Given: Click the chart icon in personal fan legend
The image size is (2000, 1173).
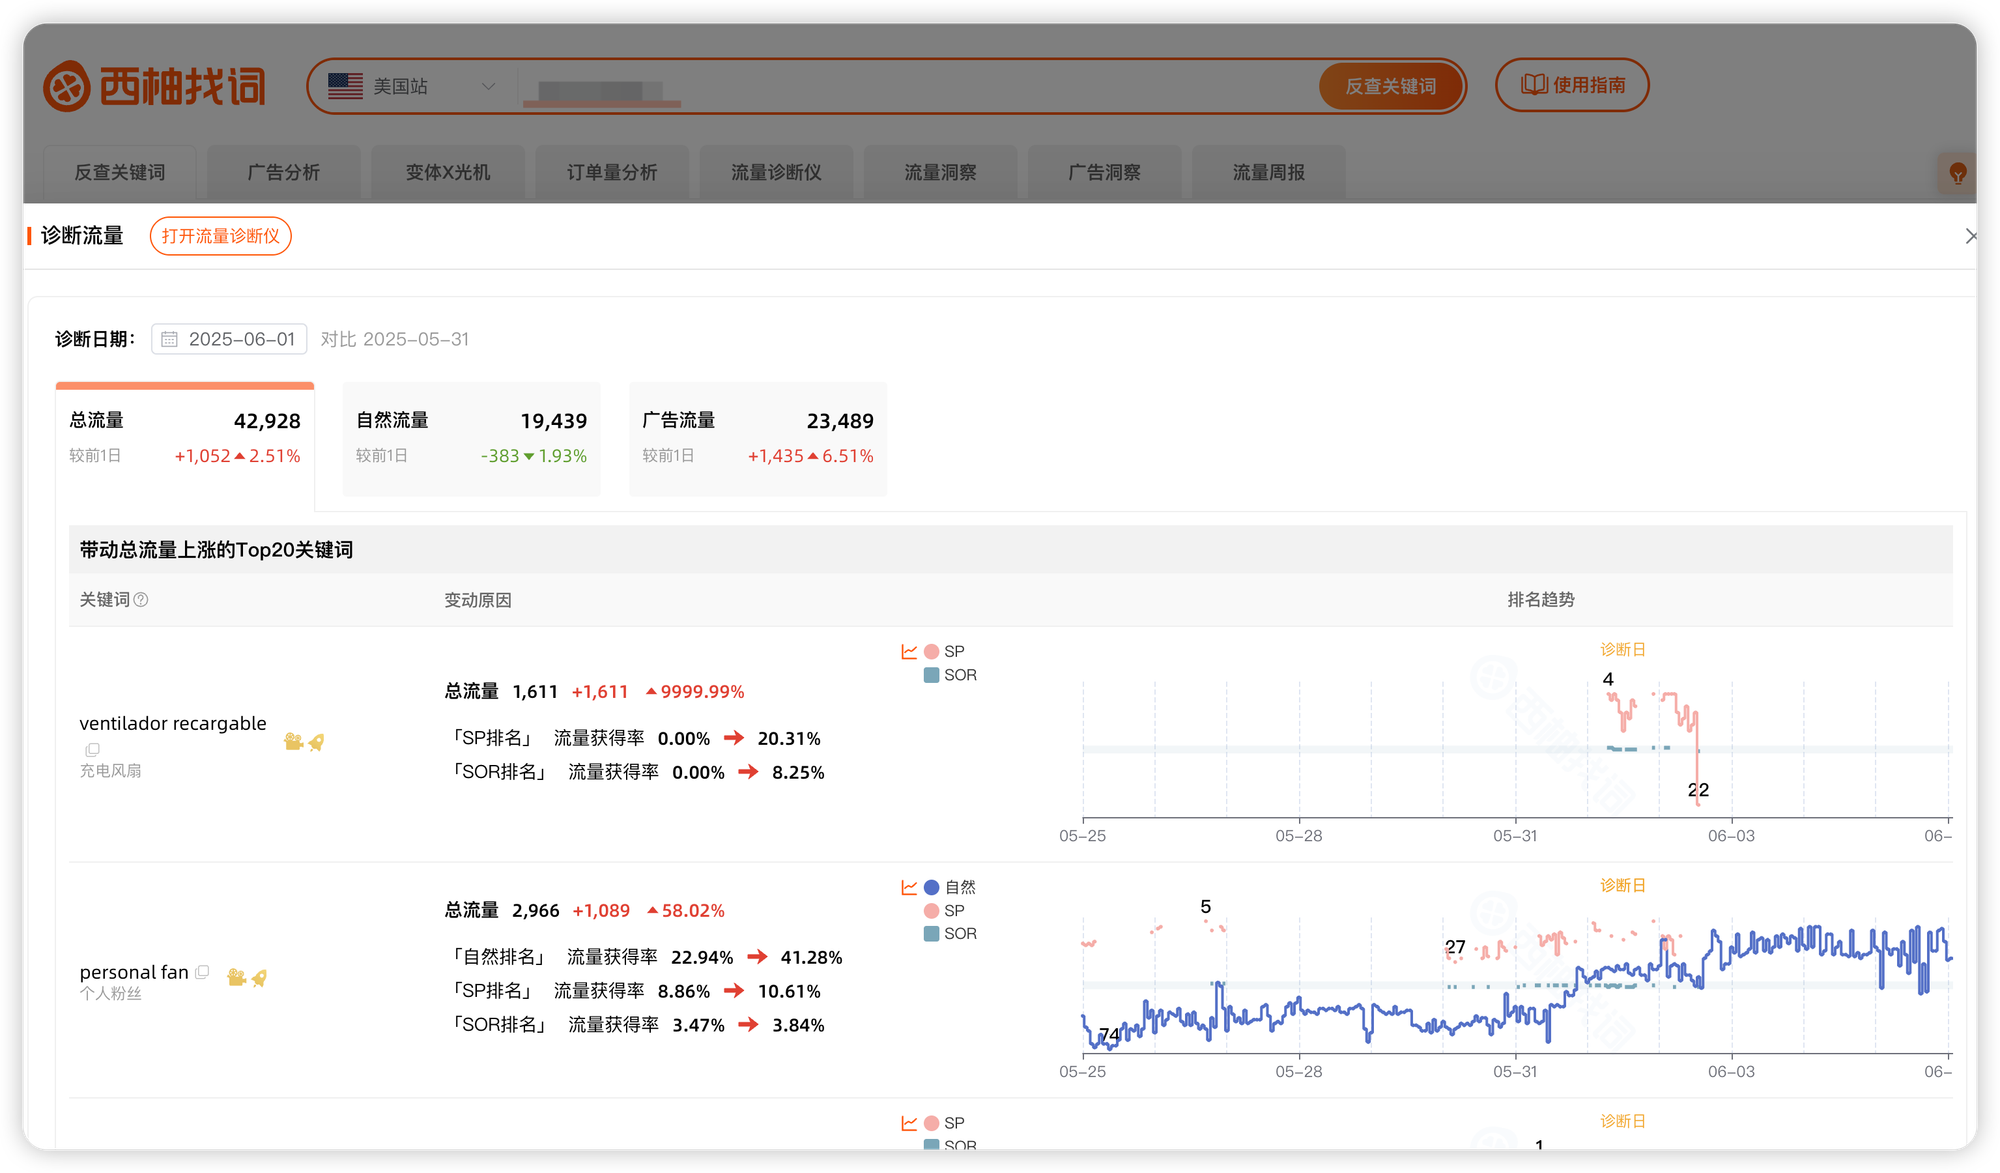Looking at the screenshot, I should [909, 887].
